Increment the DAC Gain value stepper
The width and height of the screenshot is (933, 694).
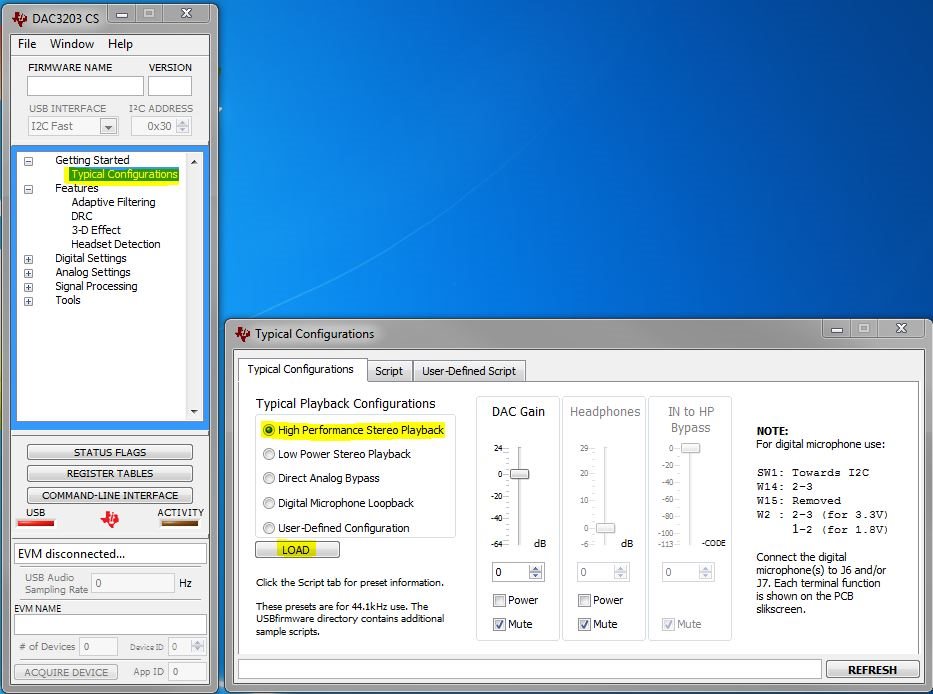[x=536, y=568]
